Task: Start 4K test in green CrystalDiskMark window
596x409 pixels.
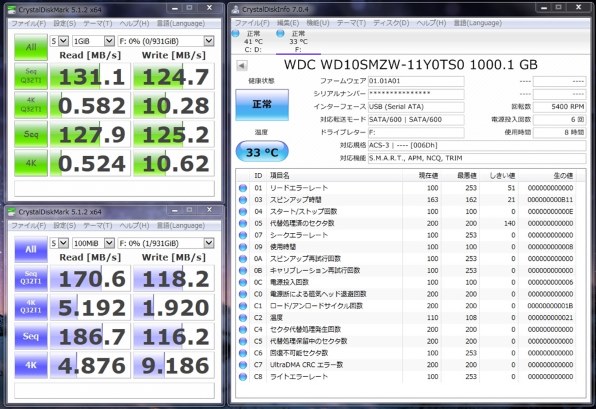Action: click(31, 163)
